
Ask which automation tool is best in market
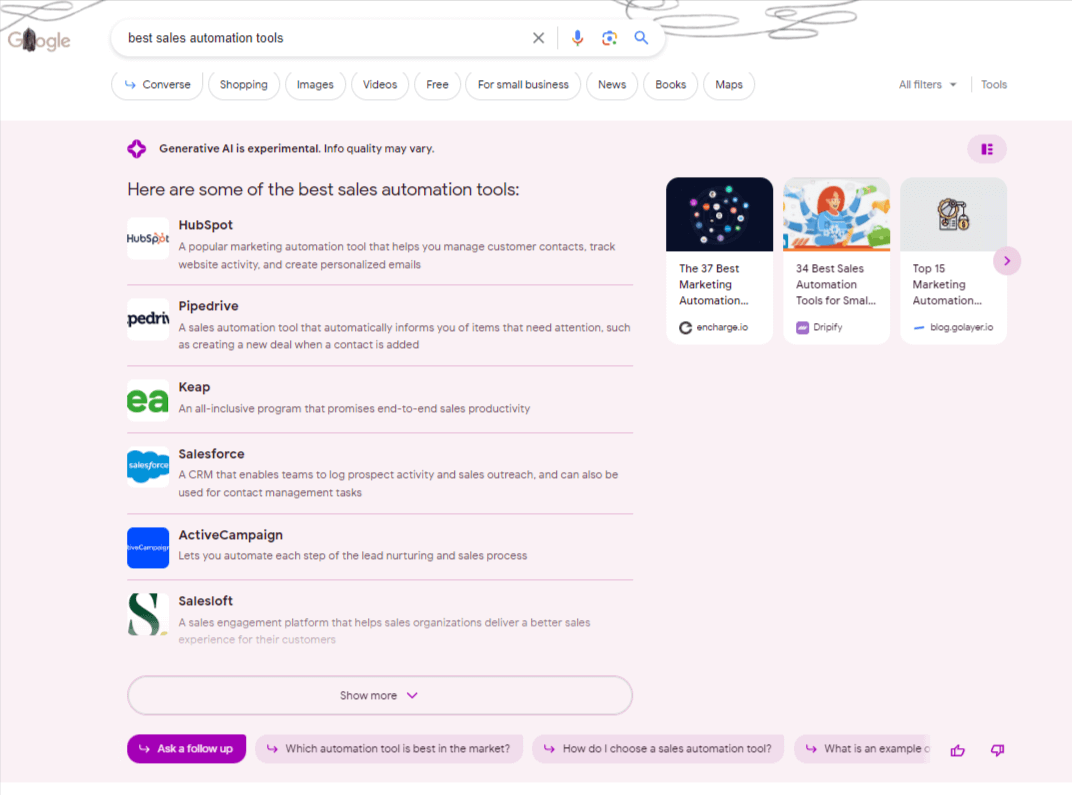click(x=388, y=749)
